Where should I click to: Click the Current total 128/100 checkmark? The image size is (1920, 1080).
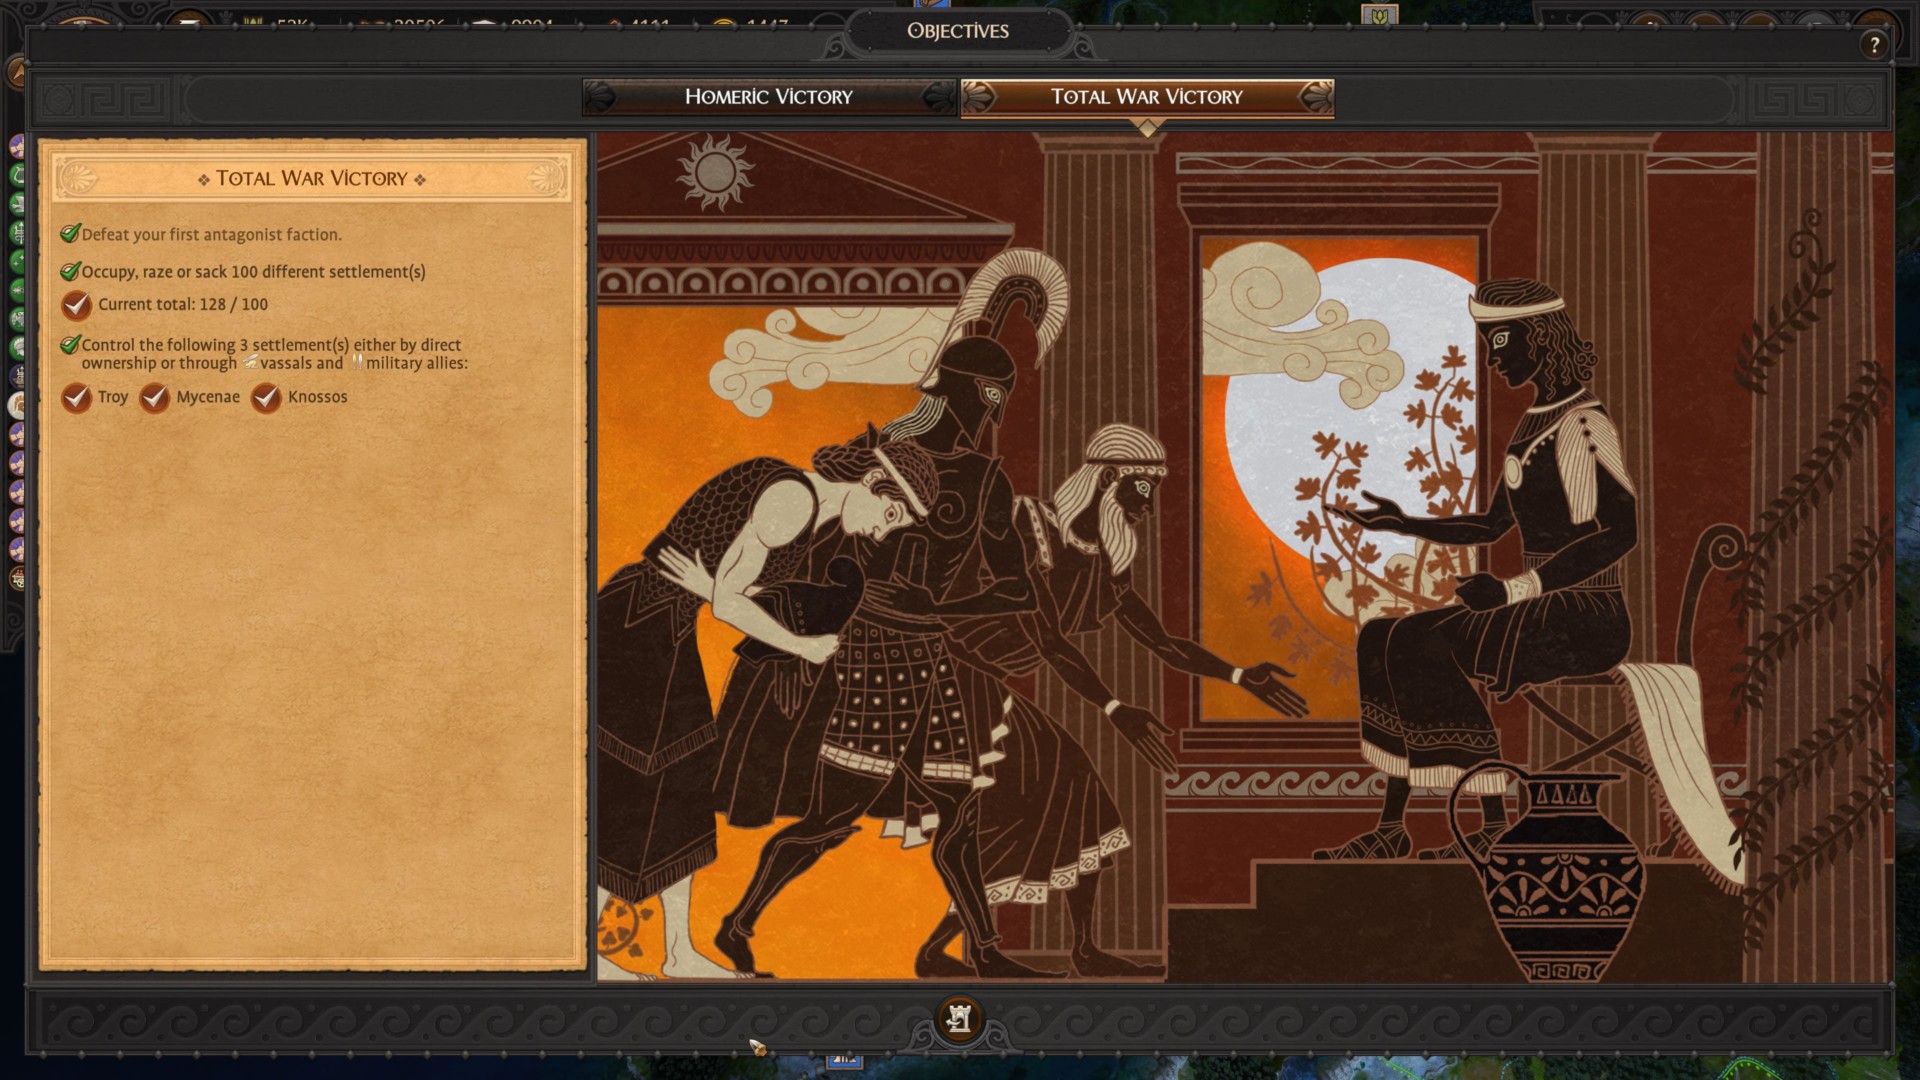(x=77, y=304)
